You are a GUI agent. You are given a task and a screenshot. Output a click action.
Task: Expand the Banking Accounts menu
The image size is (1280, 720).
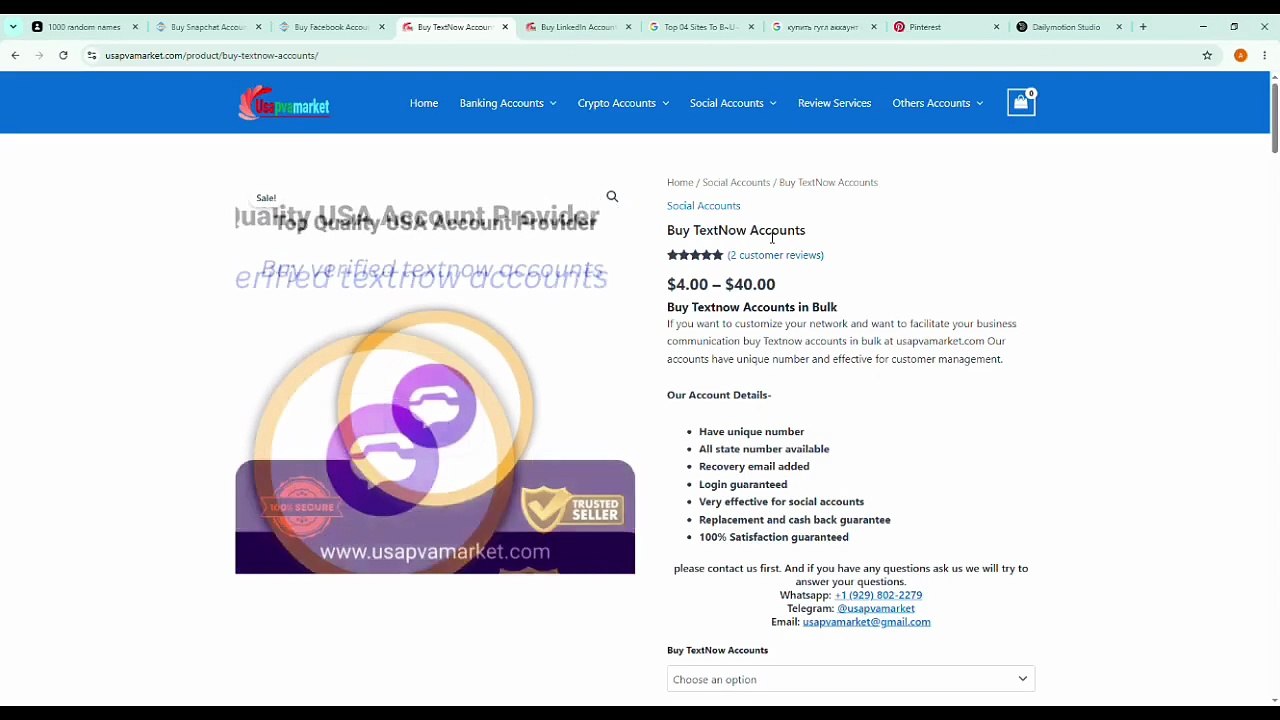pyautogui.click(x=508, y=103)
